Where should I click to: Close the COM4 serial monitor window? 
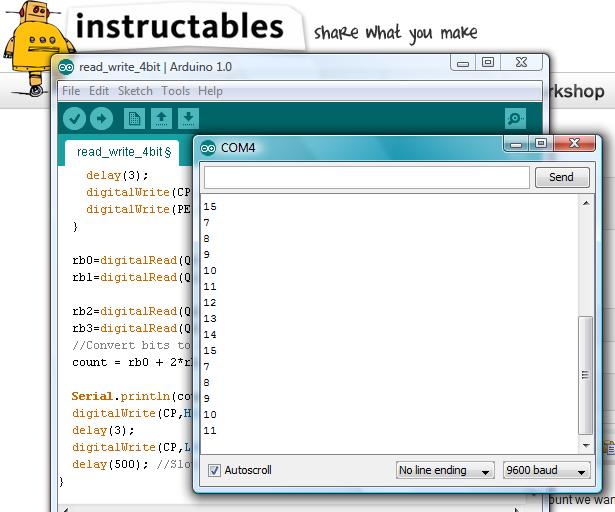[575, 144]
